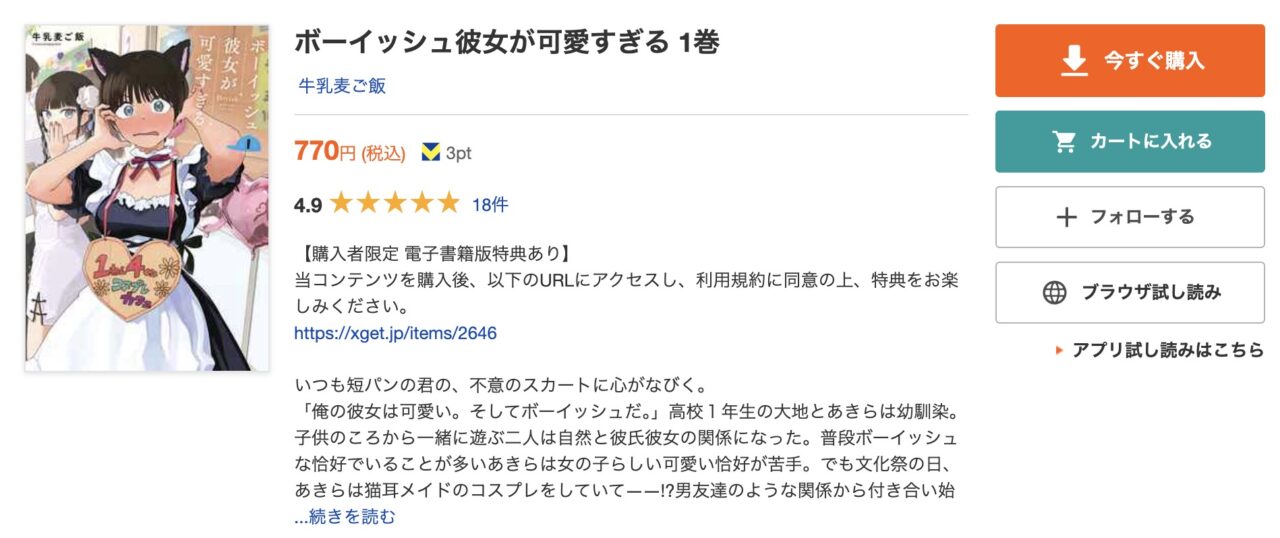The height and width of the screenshot is (538, 1280).
Task: Click the title ボーイッシュ彼女が可愛すぎる 1巻
Action: click(x=507, y=43)
